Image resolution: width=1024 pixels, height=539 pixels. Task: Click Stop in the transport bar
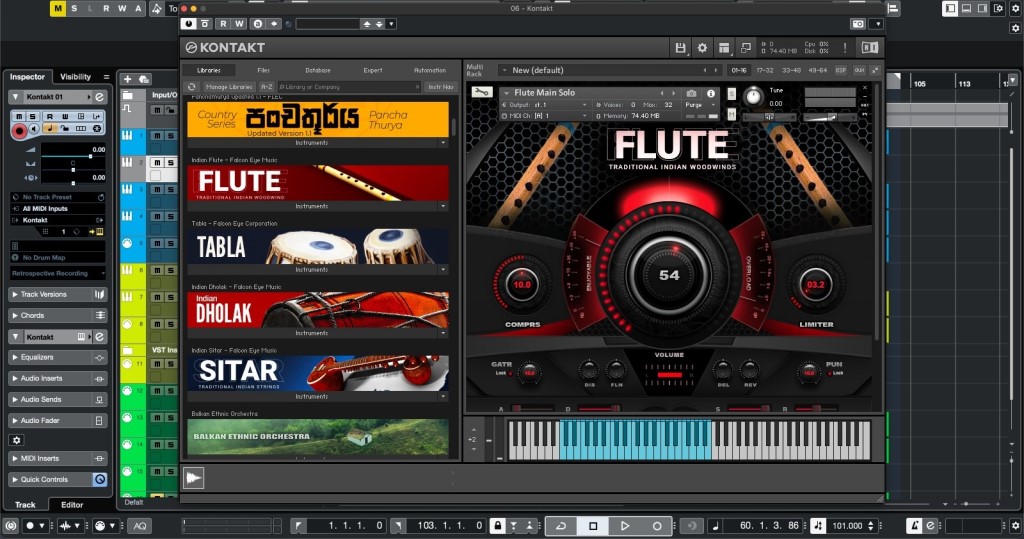(593, 525)
